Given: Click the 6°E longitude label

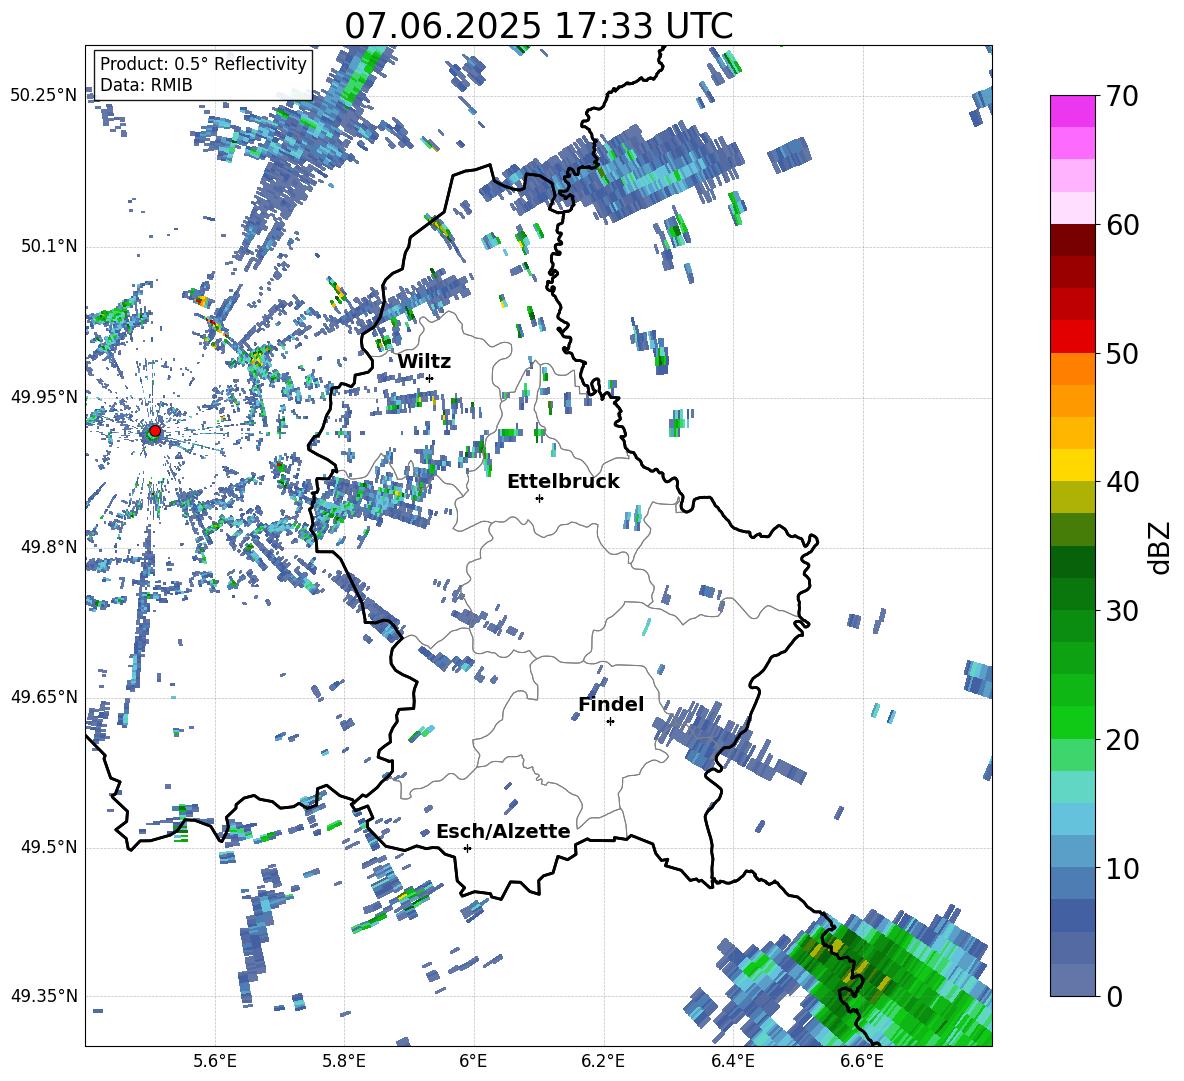Looking at the screenshot, I should (x=473, y=1061).
